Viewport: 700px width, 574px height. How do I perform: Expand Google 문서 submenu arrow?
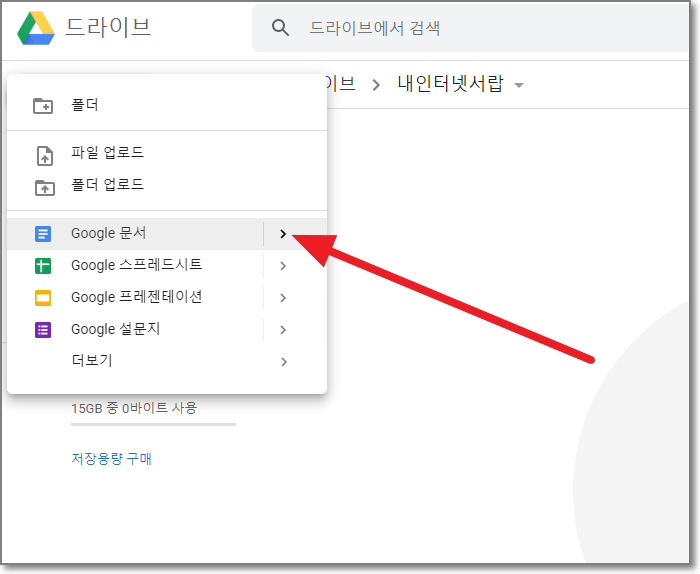[x=283, y=233]
